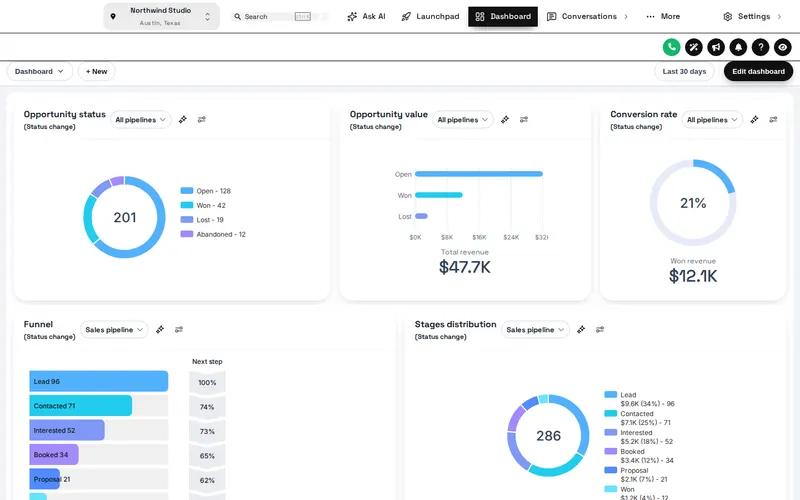Open filter settings icon on Opportunity value widget
The height and width of the screenshot is (500, 800).
[523, 119]
